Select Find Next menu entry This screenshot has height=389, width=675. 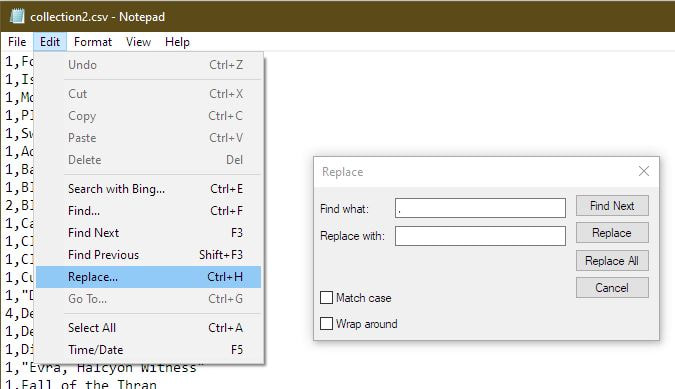(x=149, y=233)
